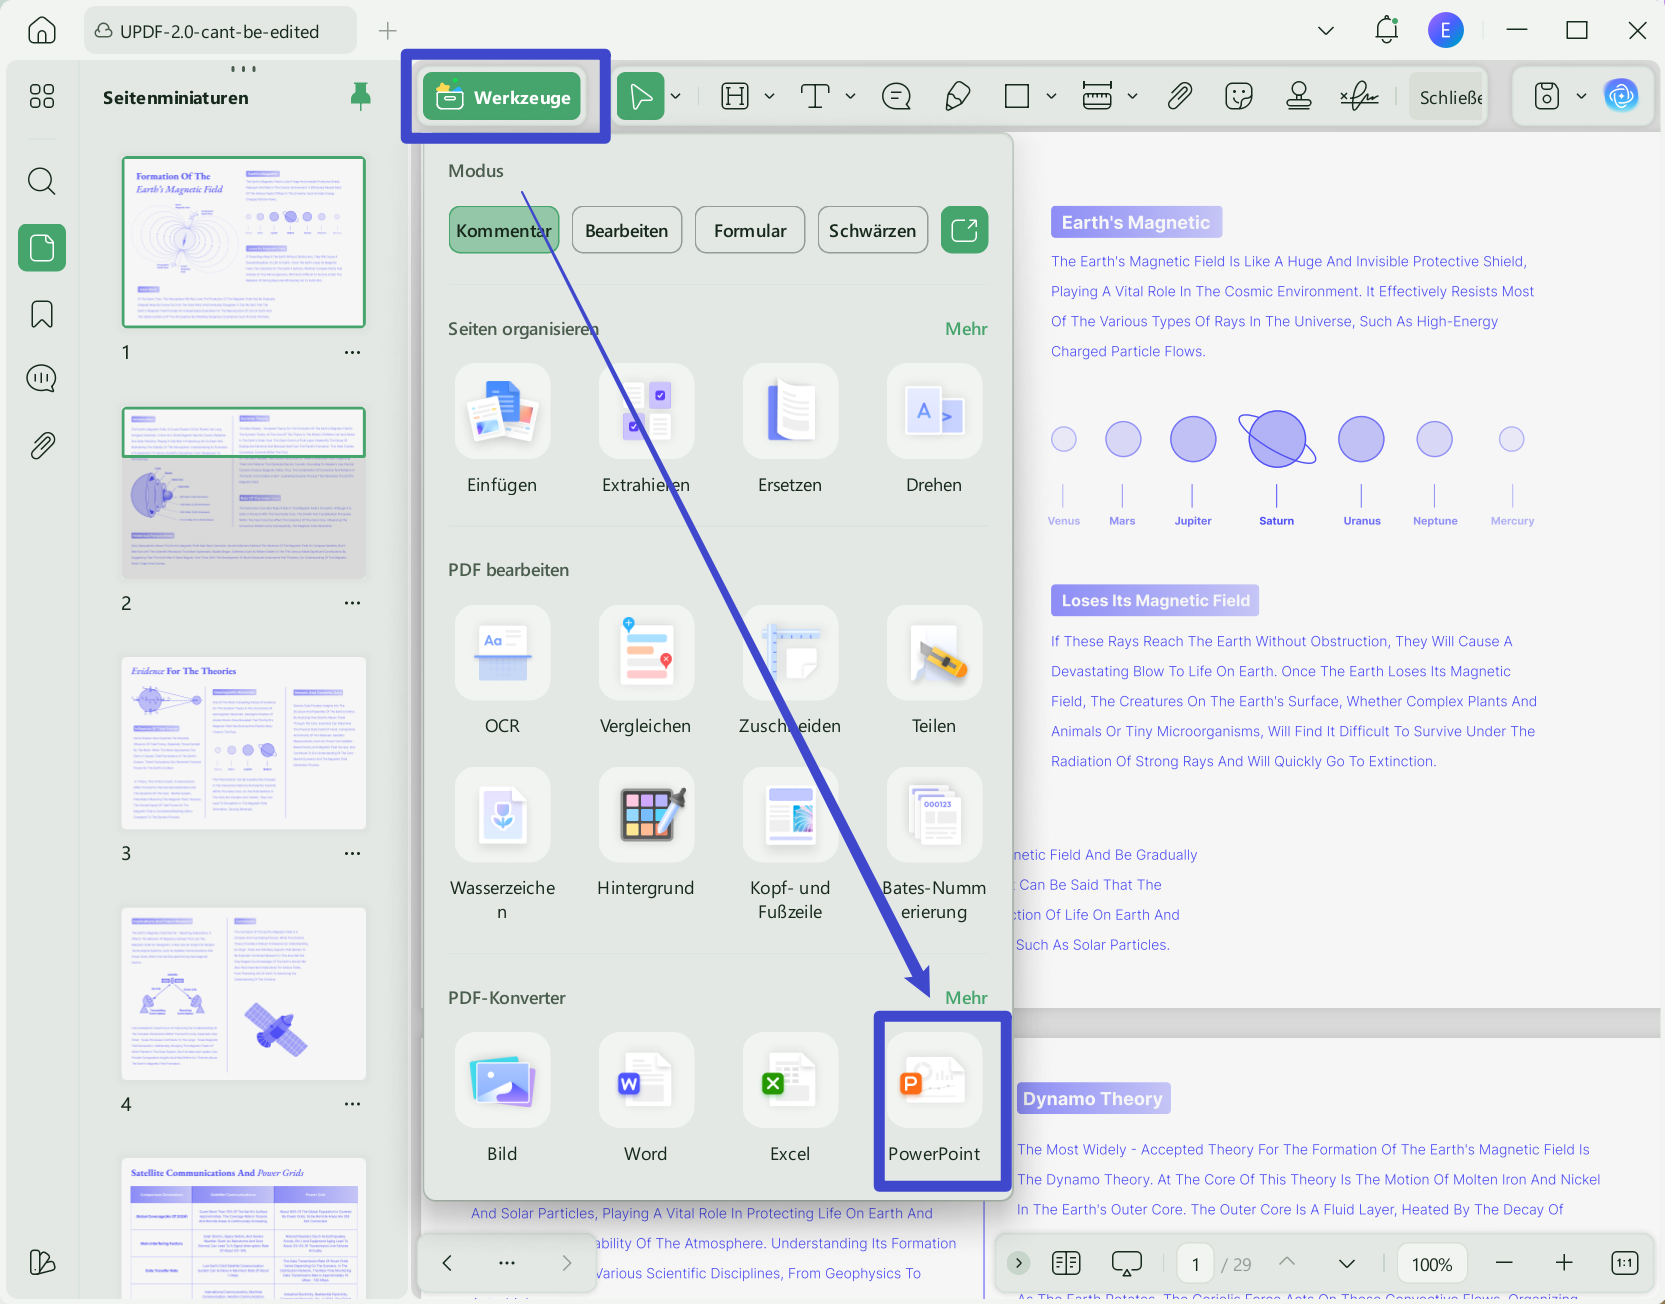
Task: Open options menu for page 4 thumbnail
Action: click(x=352, y=1104)
